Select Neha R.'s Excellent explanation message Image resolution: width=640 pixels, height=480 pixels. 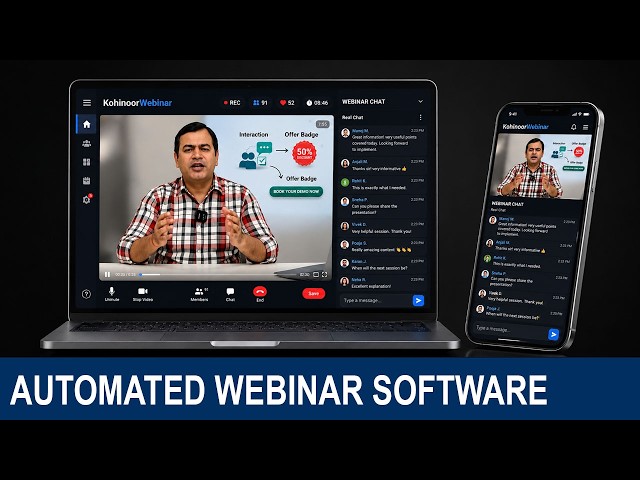[383, 283]
